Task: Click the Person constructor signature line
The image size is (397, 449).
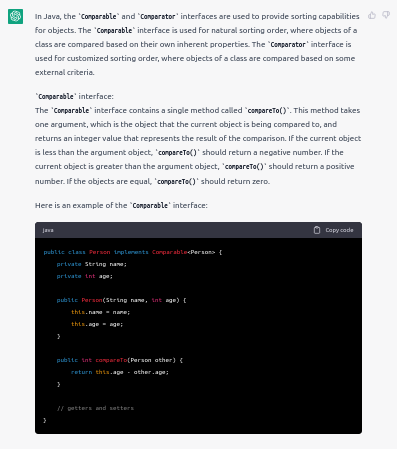Action: [121, 300]
